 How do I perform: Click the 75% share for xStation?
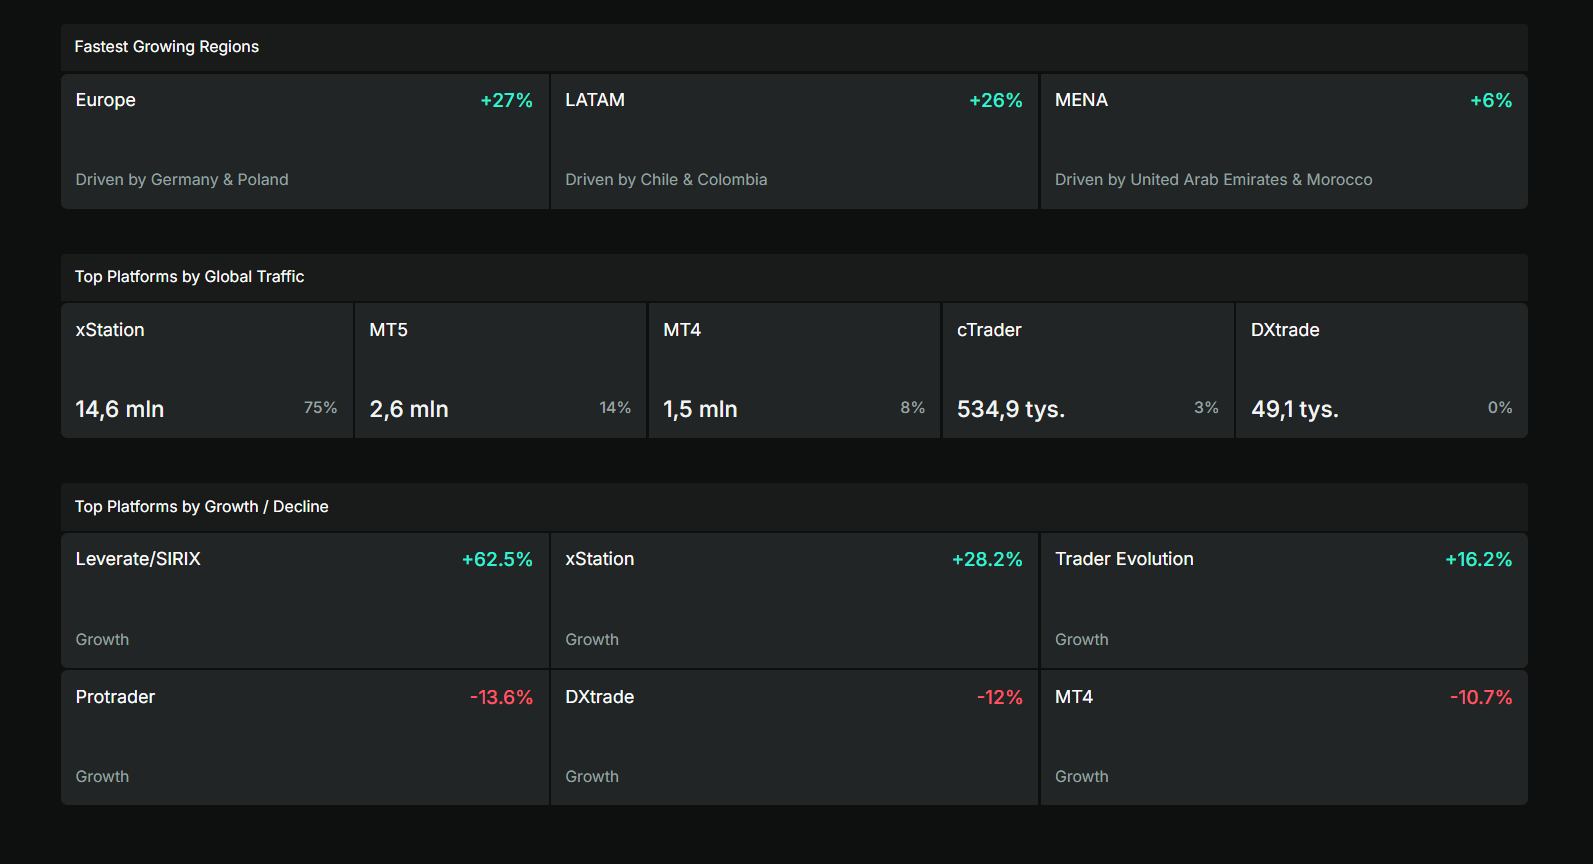coord(320,408)
